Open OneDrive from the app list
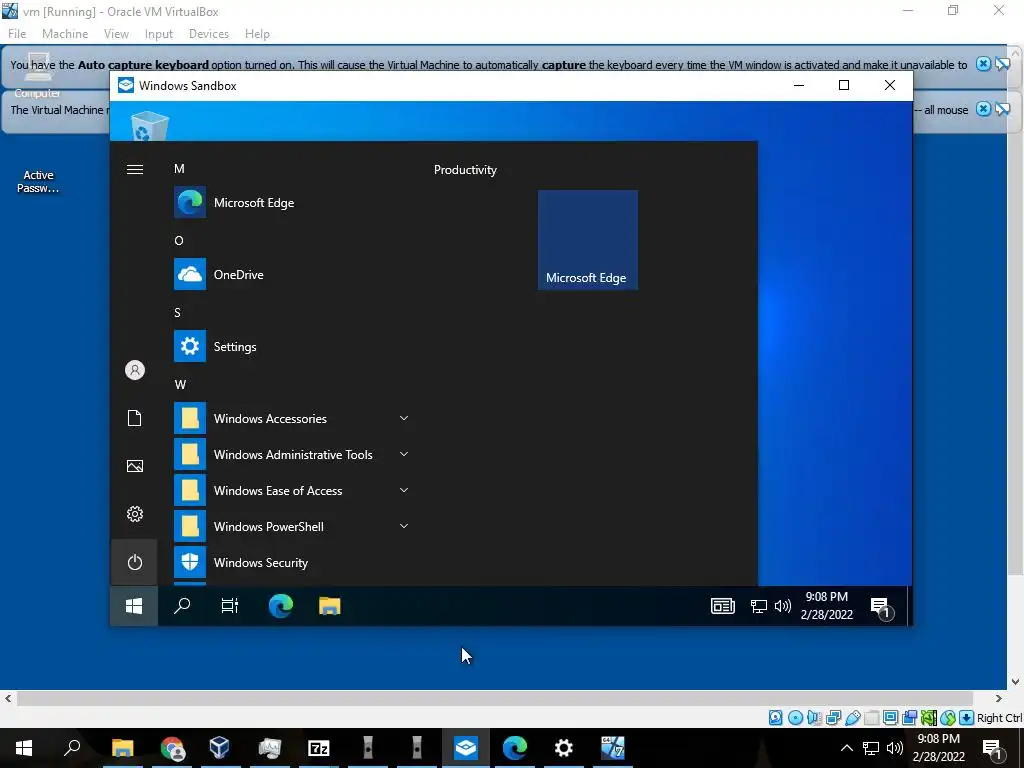Viewport: 1024px width, 768px height. 291,274
